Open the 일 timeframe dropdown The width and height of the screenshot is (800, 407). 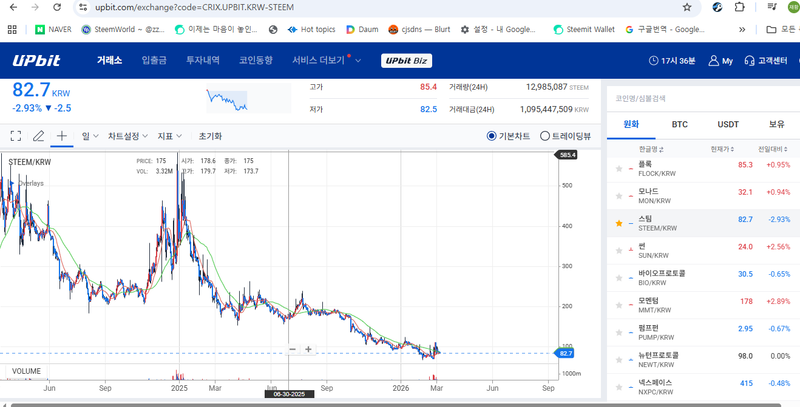pos(88,136)
